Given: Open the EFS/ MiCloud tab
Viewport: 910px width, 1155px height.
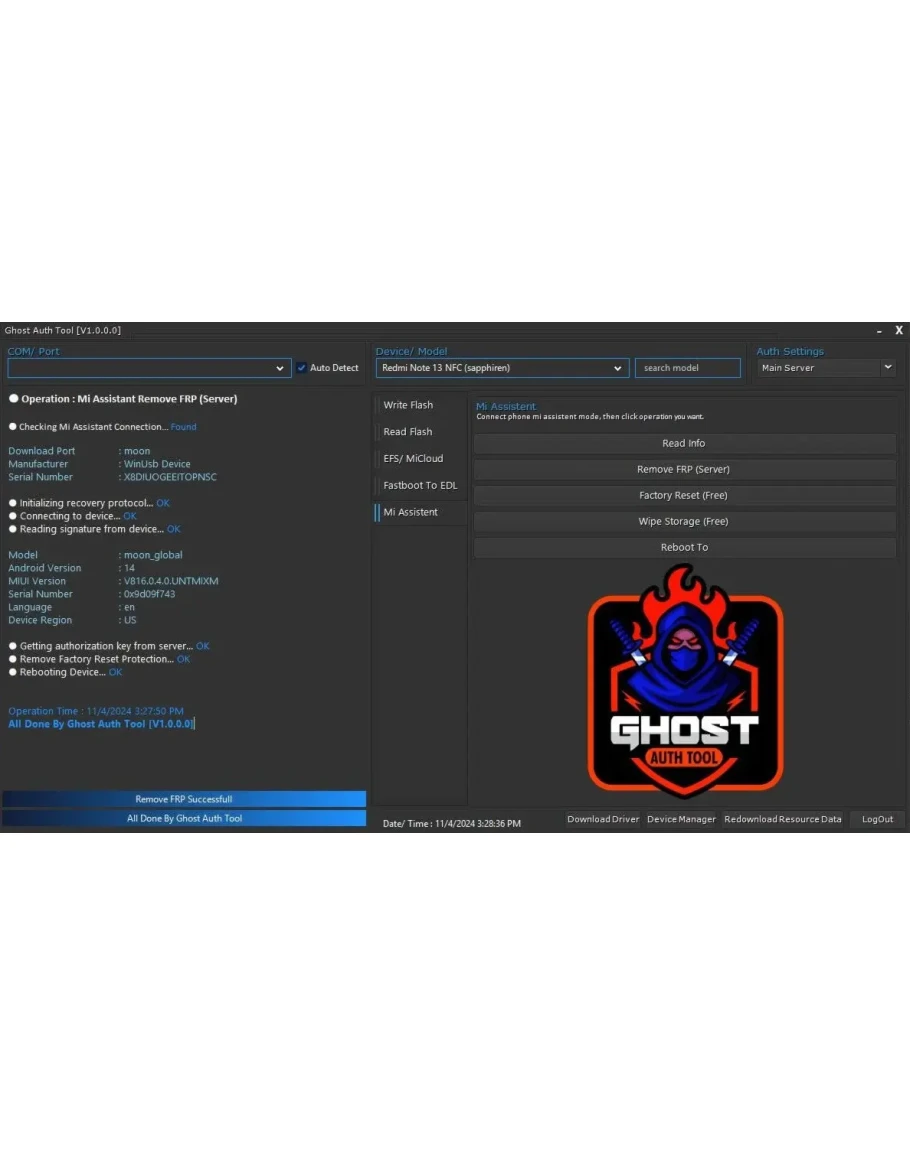Looking at the screenshot, I should (x=413, y=458).
